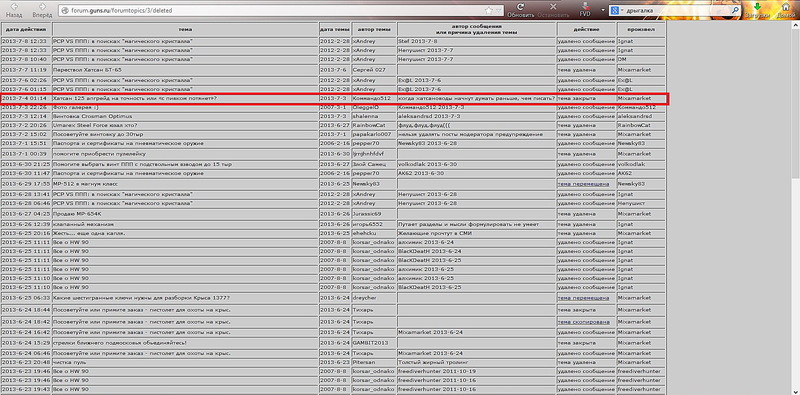The width and height of the screenshot is (800, 395).
Task: Click reason нельзя удалять посты модератора предупреждение
Action: pos(470,134)
